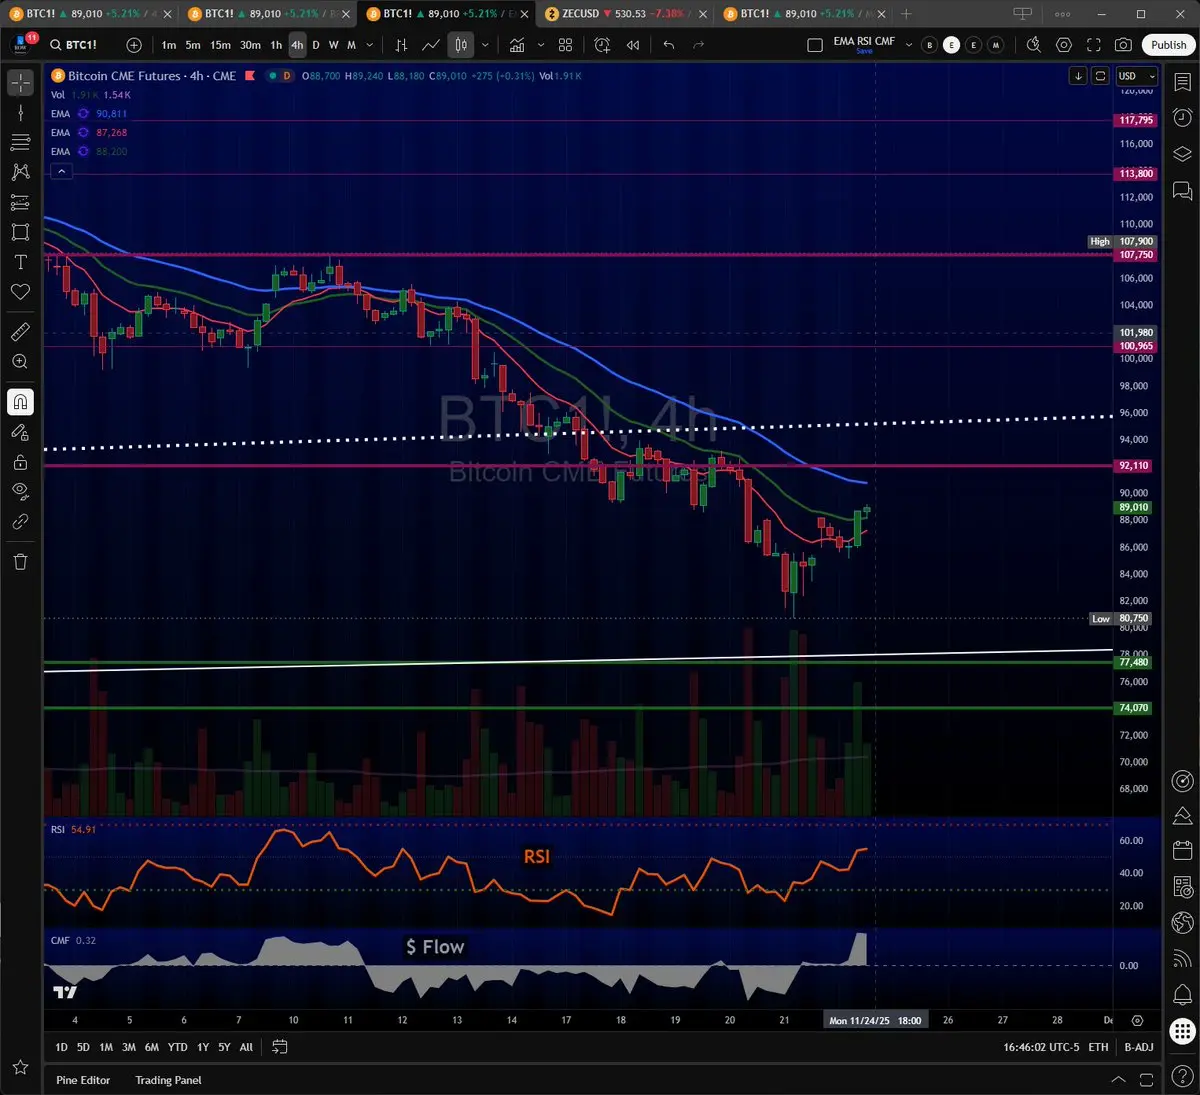Open the Pine Editor tab
1200x1095 pixels.
tap(83, 1080)
